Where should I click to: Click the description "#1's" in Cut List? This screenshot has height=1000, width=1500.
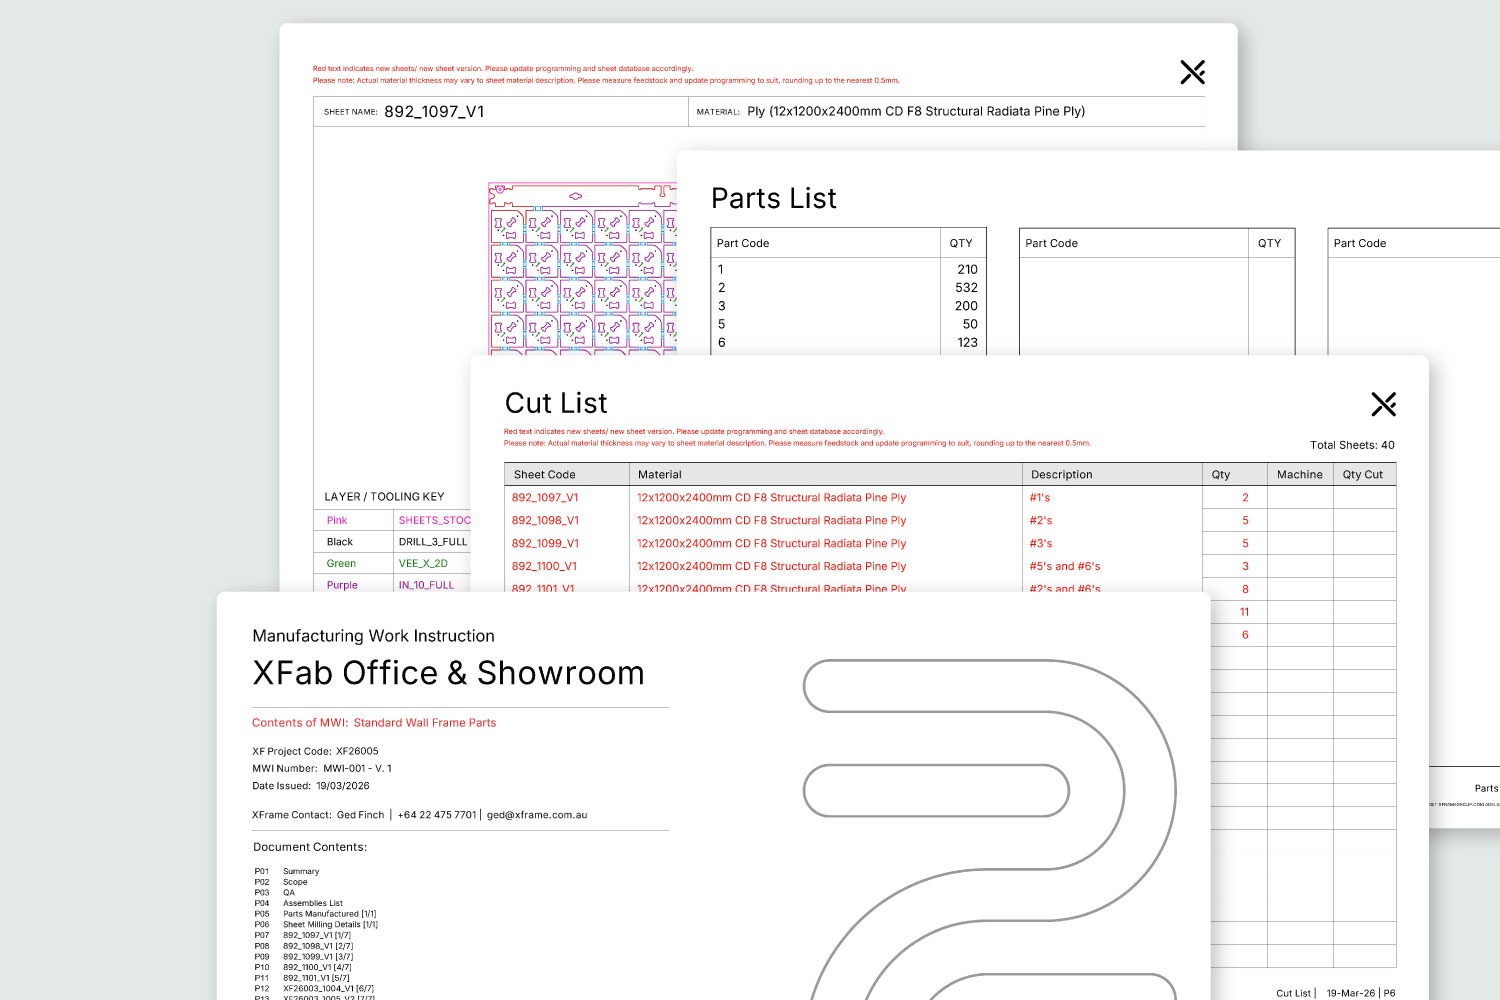[x=1040, y=498]
